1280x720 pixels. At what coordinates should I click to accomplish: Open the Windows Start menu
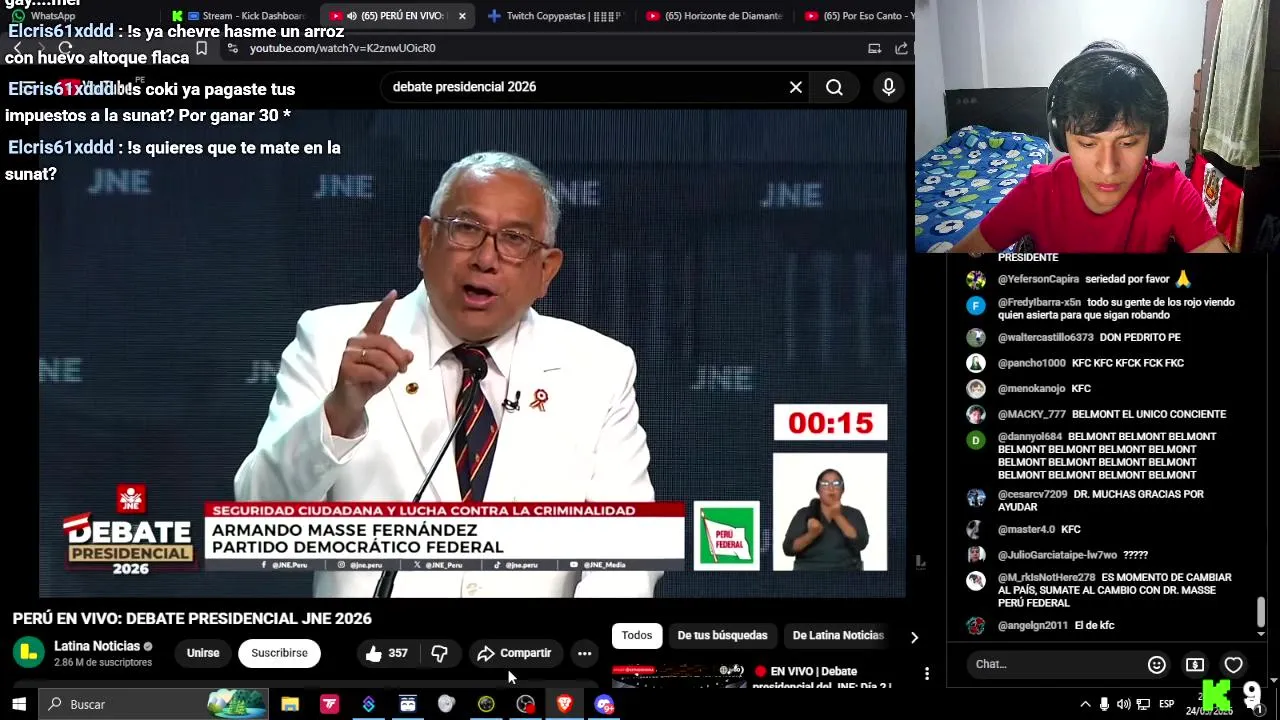click(19, 704)
